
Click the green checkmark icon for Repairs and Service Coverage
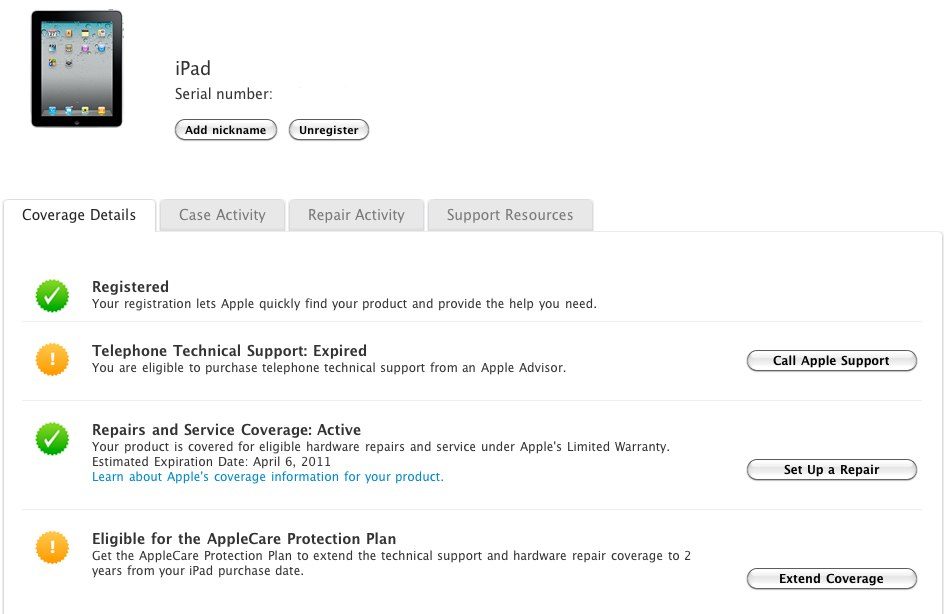[x=52, y=438]
